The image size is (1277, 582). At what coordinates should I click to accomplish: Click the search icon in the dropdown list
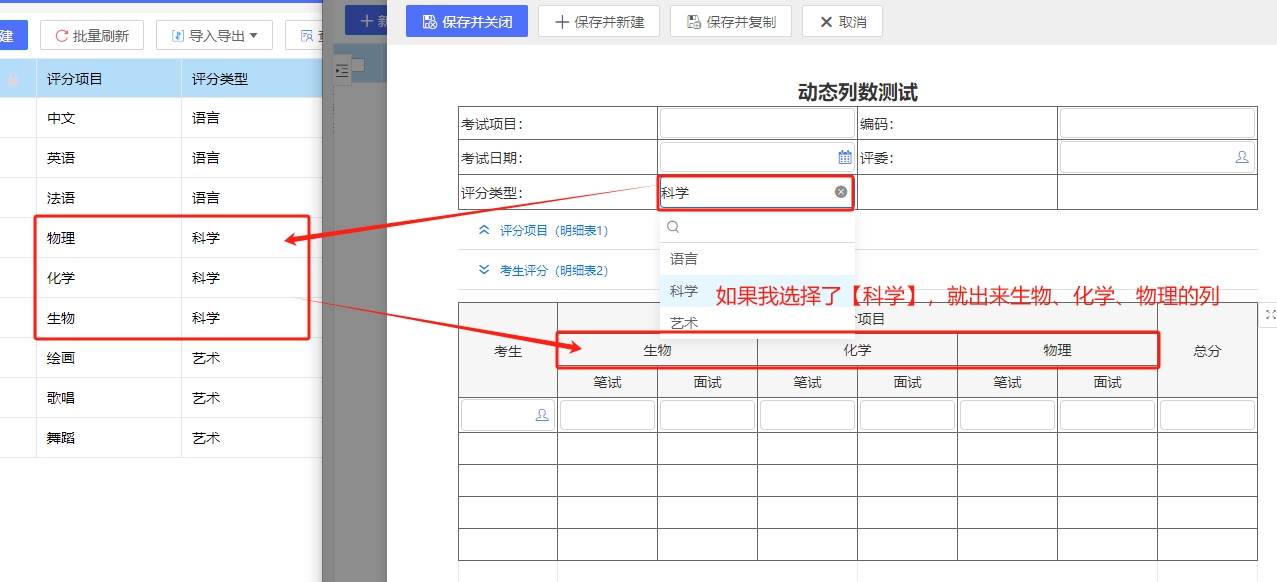673,227
